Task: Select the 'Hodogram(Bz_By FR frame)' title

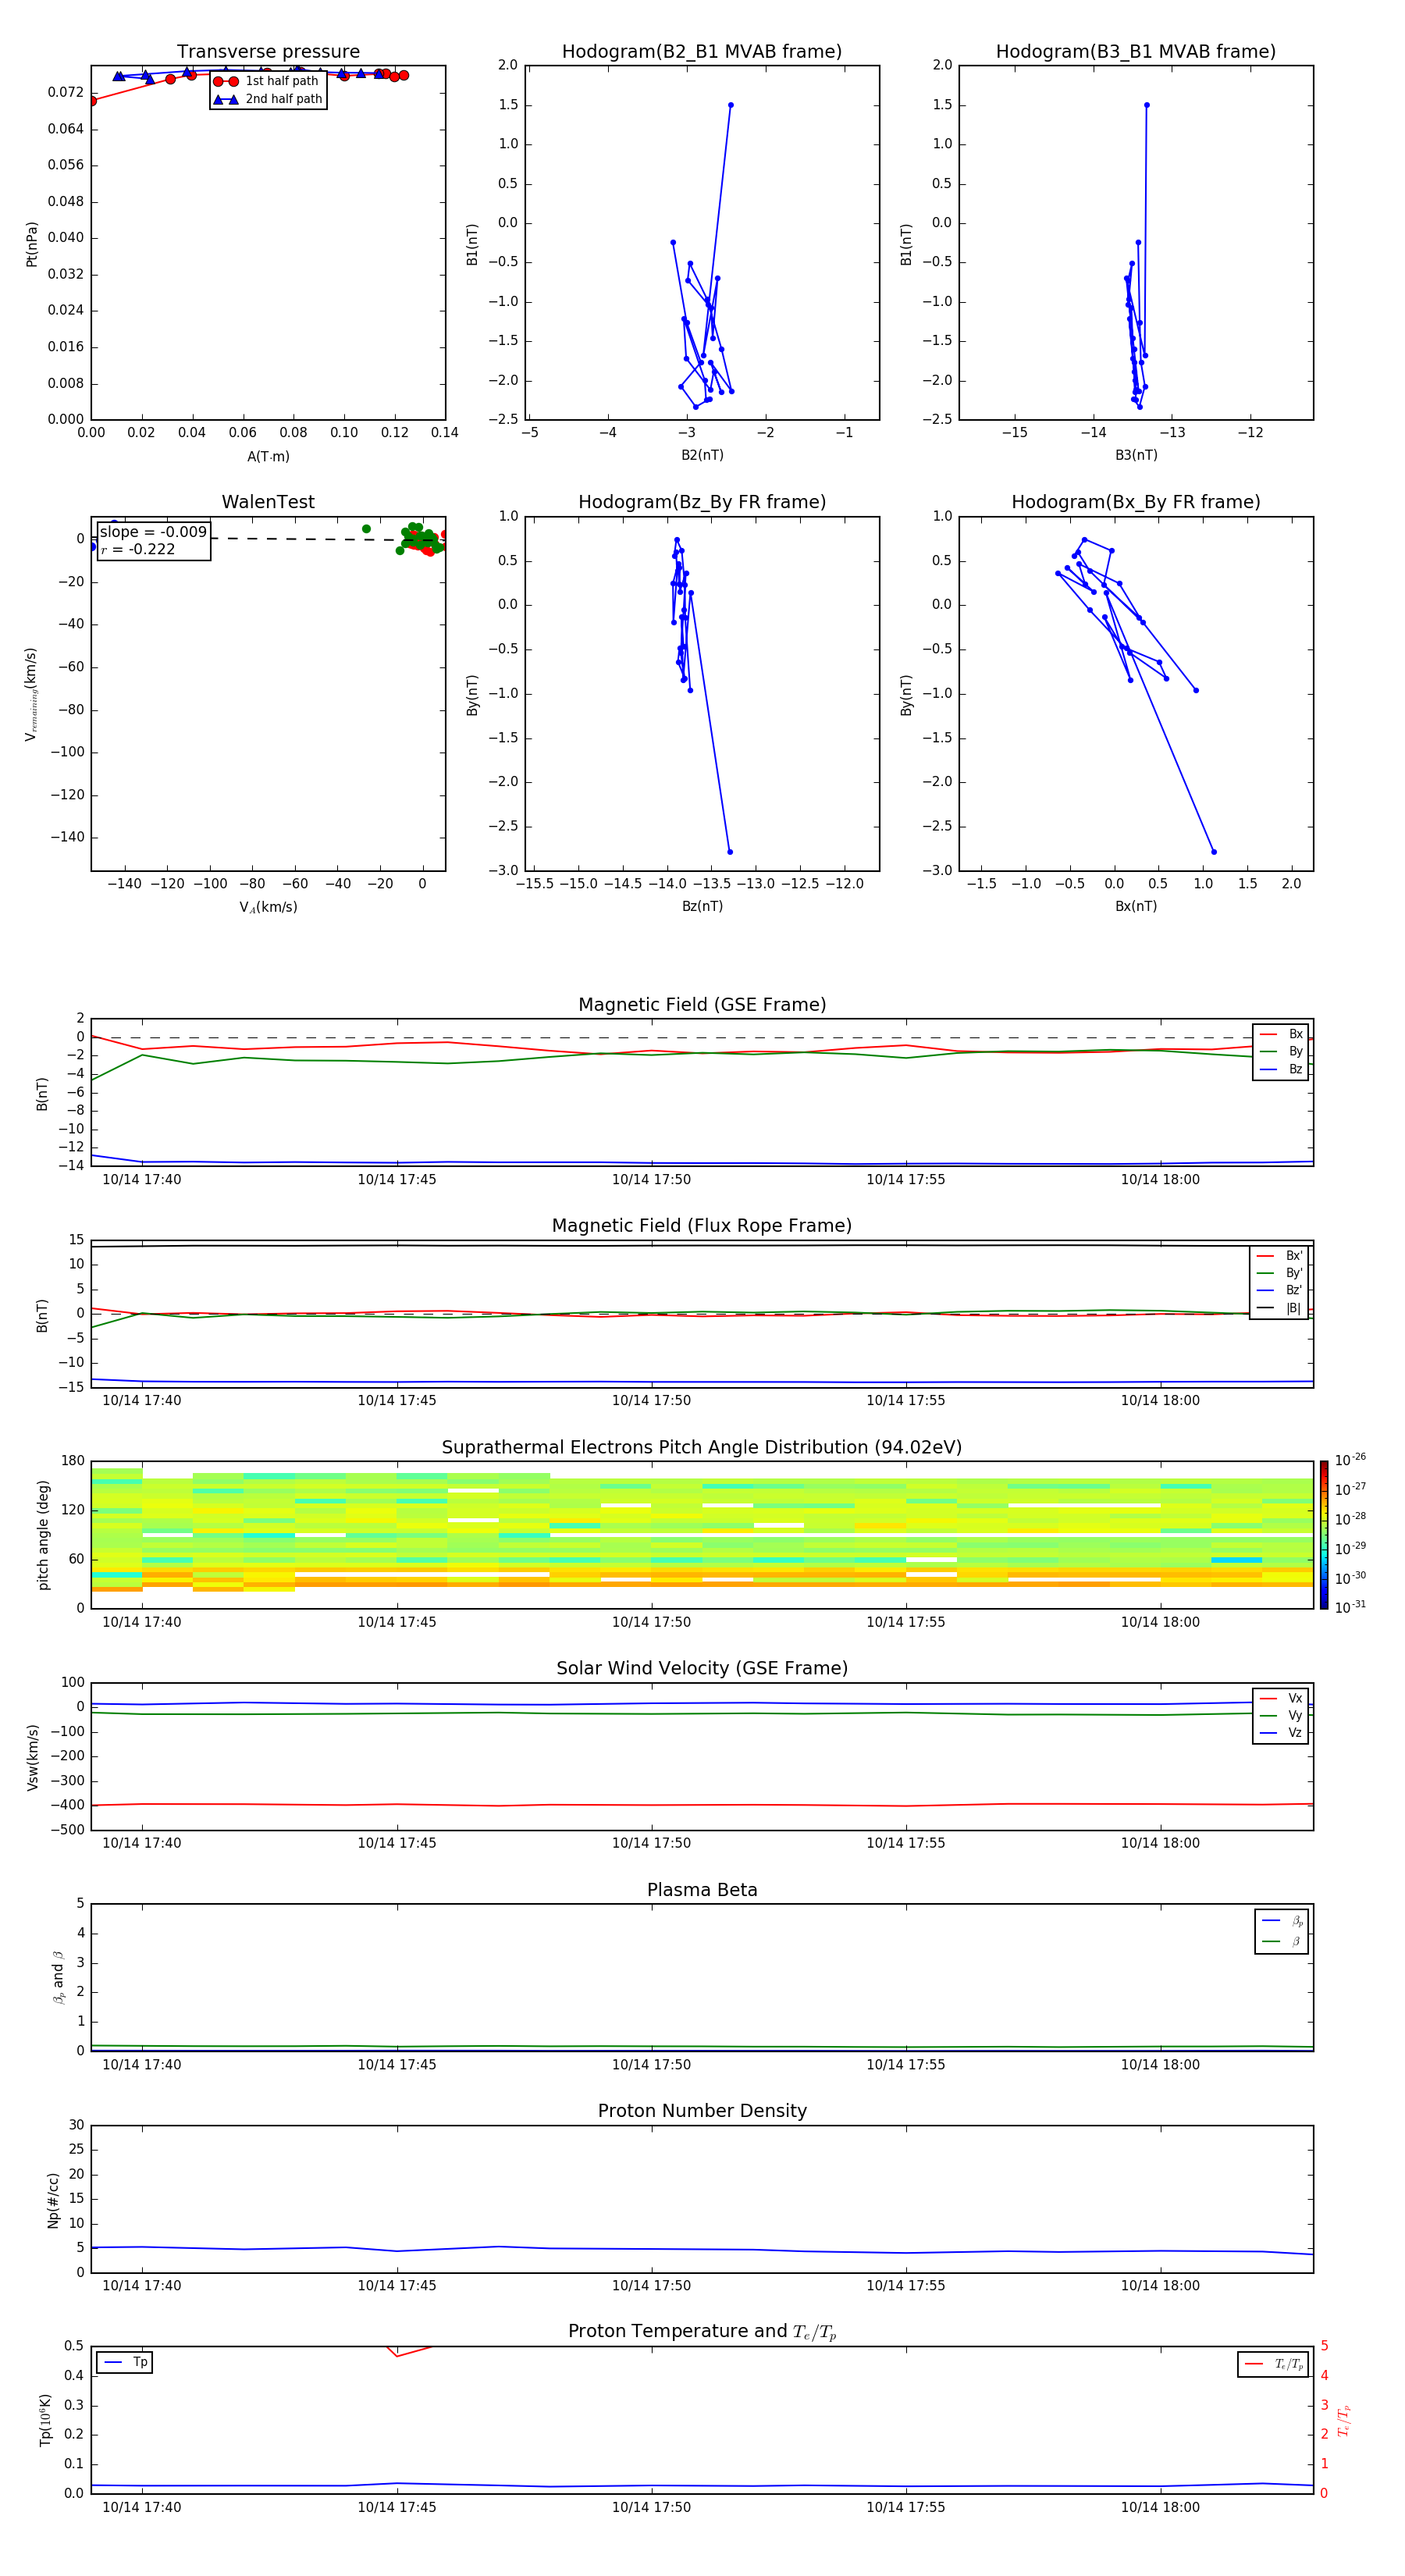Action: pos(702,502)
